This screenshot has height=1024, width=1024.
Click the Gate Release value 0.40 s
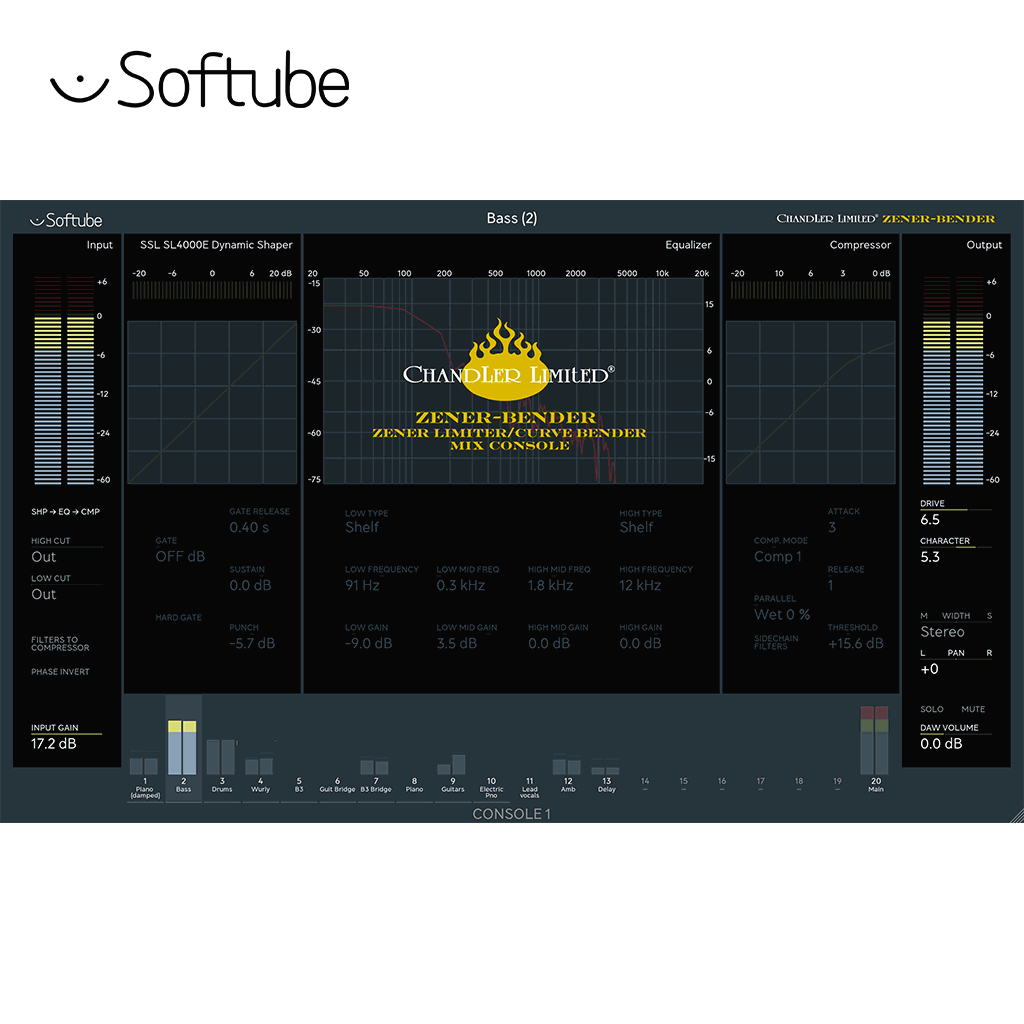click(x=249, y=528)
